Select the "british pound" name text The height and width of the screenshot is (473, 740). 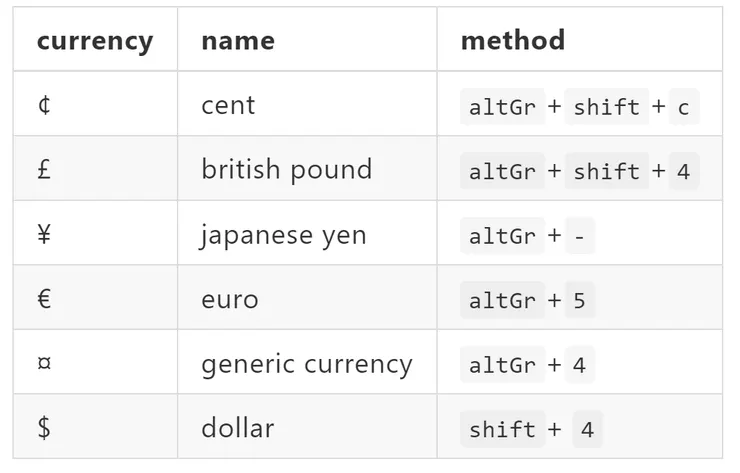tap(286, 170)
